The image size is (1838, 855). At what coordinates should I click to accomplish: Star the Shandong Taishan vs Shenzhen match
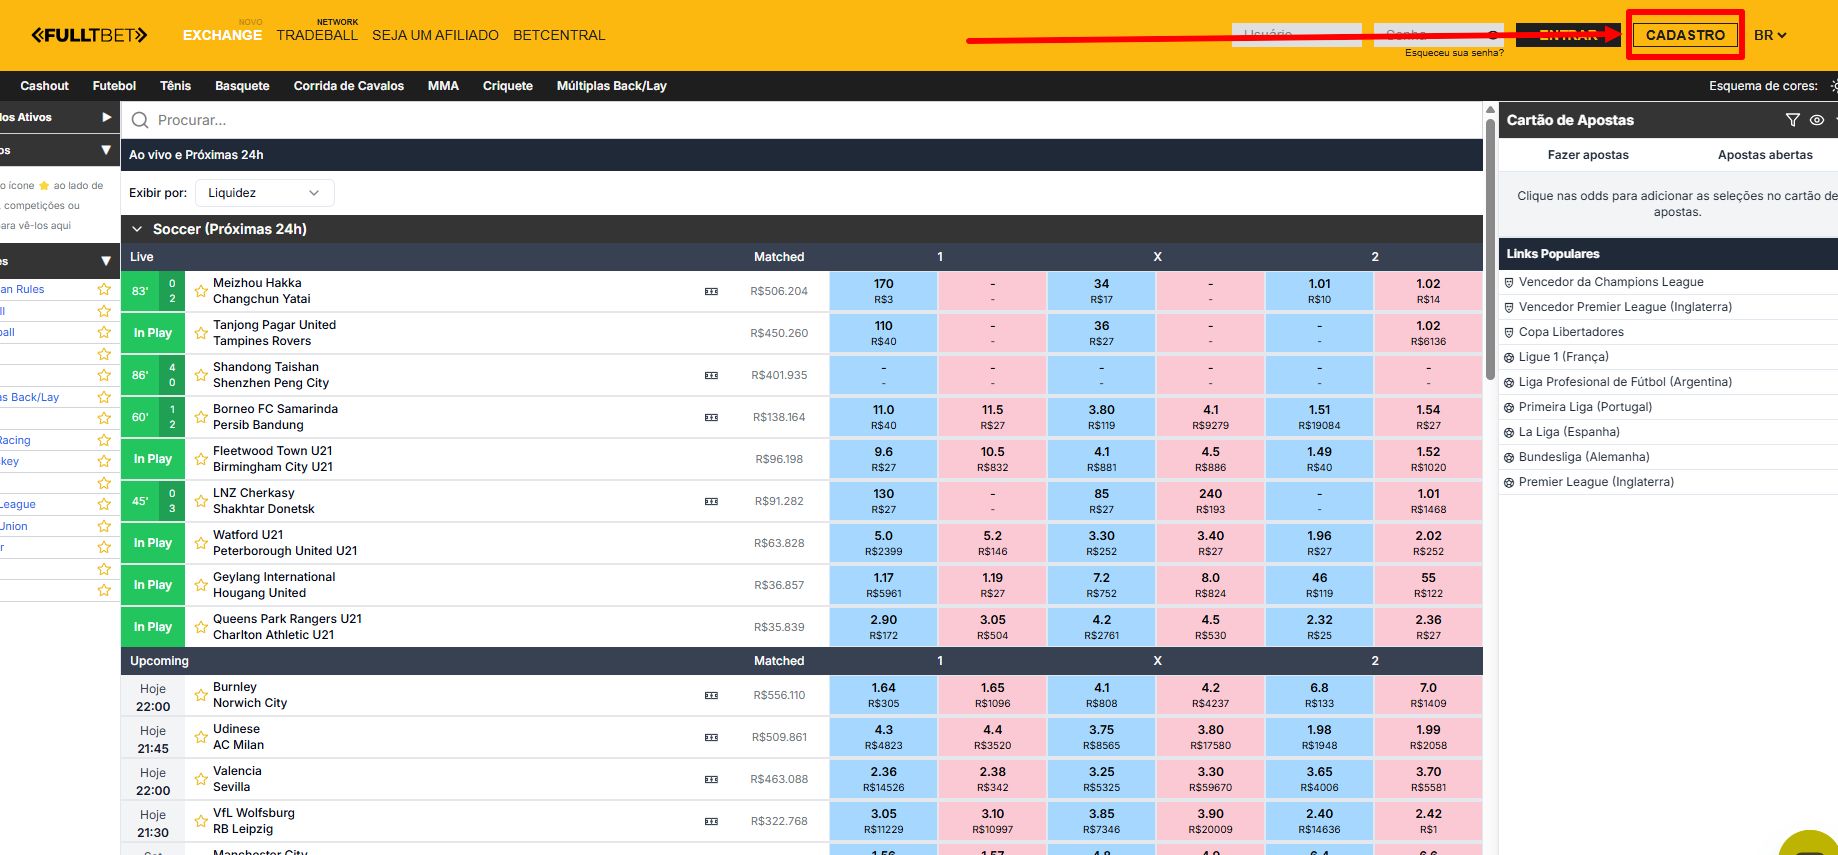point(201,375)
